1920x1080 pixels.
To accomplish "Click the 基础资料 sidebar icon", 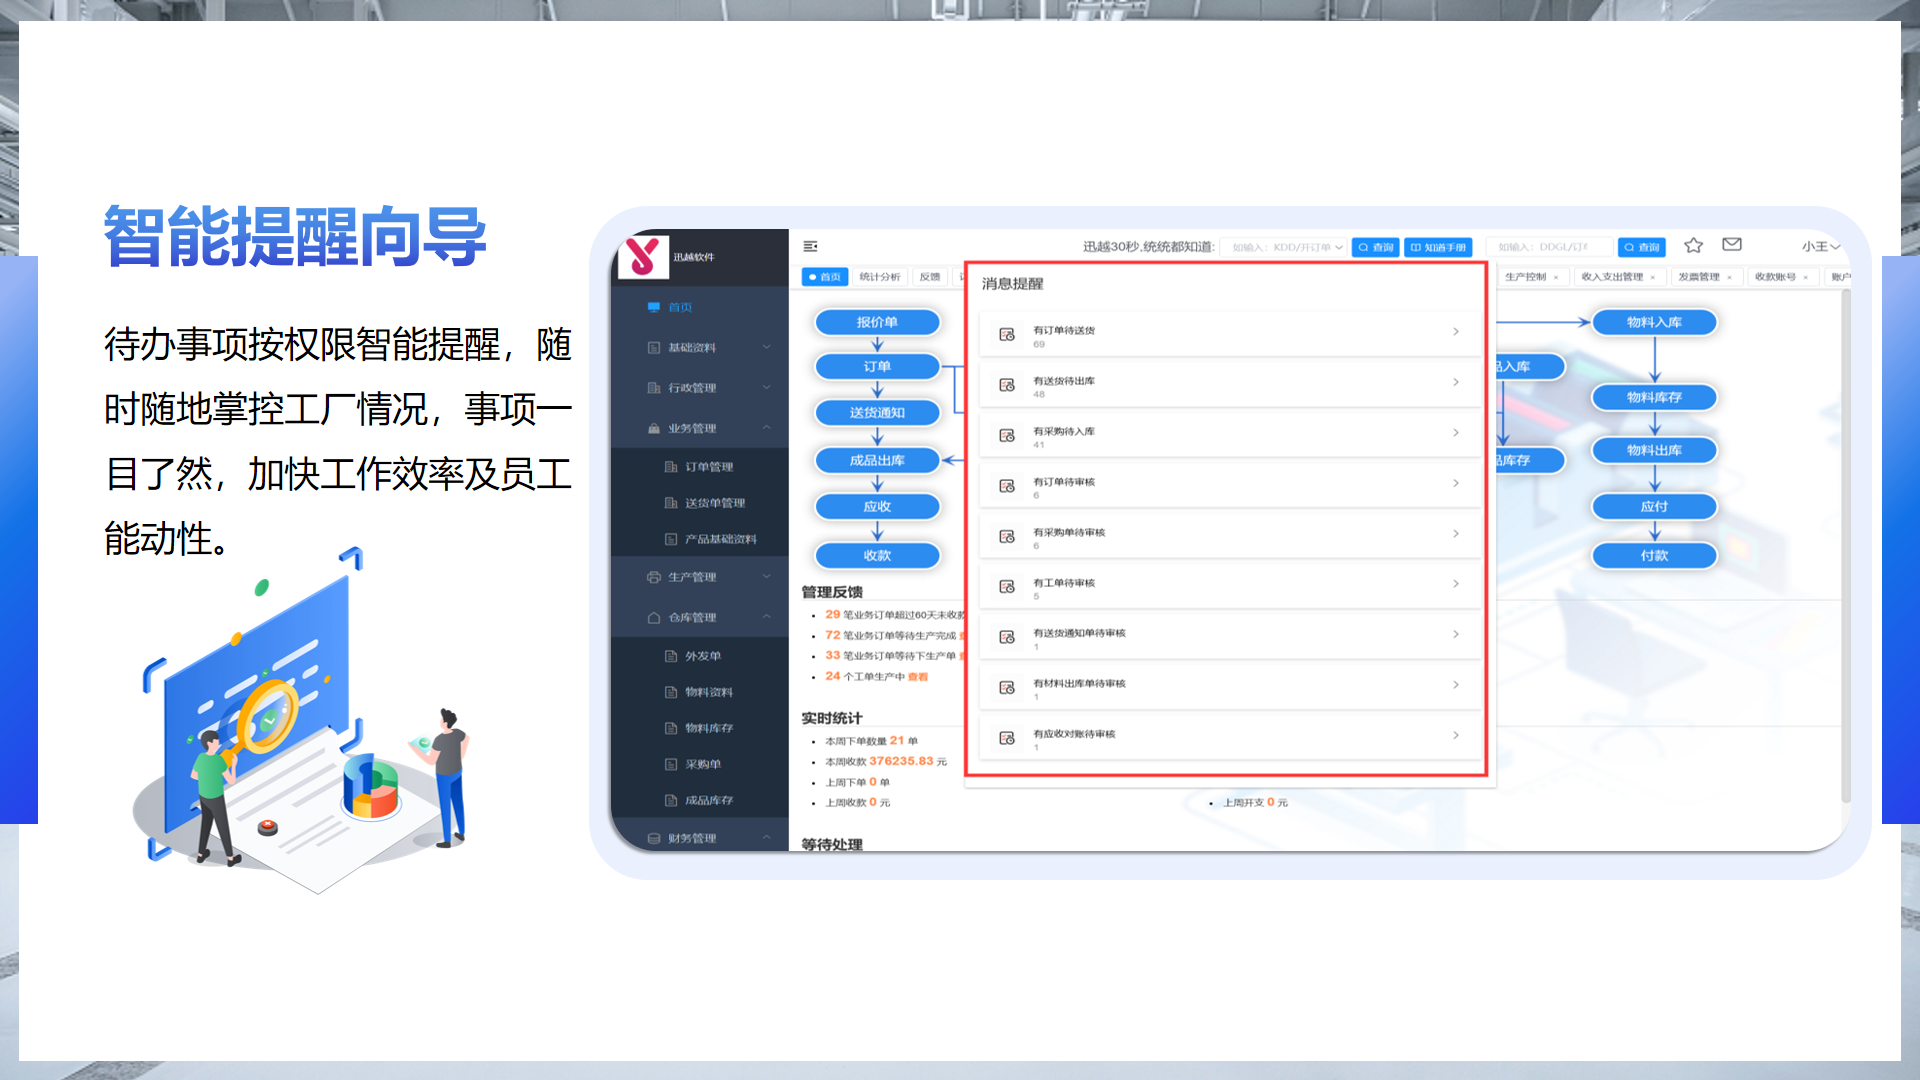I will point(653,347).
